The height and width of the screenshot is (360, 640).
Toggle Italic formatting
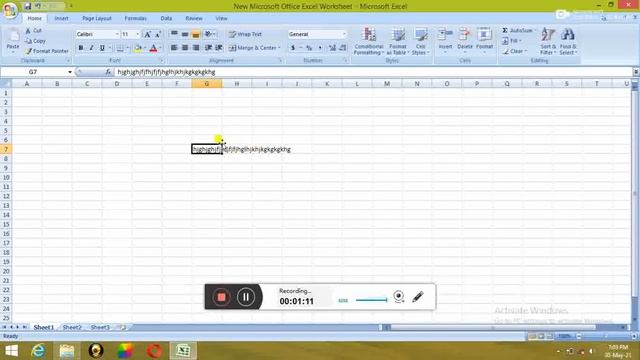91,48
